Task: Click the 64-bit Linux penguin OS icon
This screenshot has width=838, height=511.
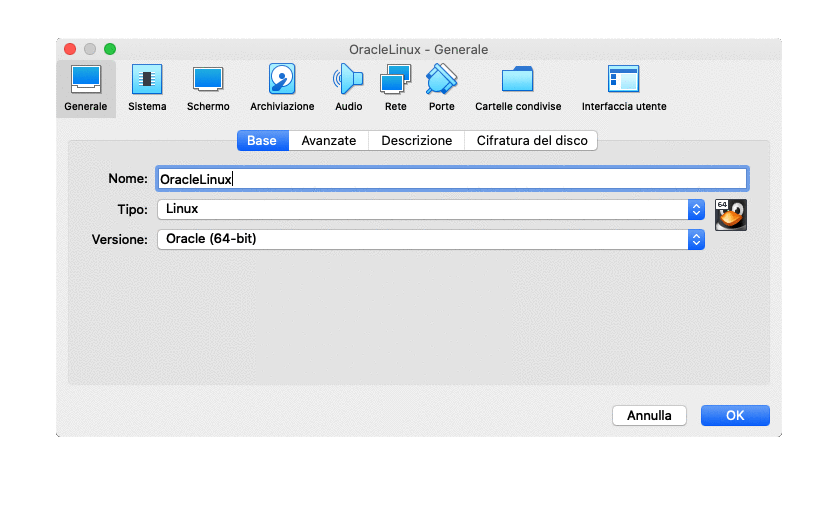Action: point(731,215)
